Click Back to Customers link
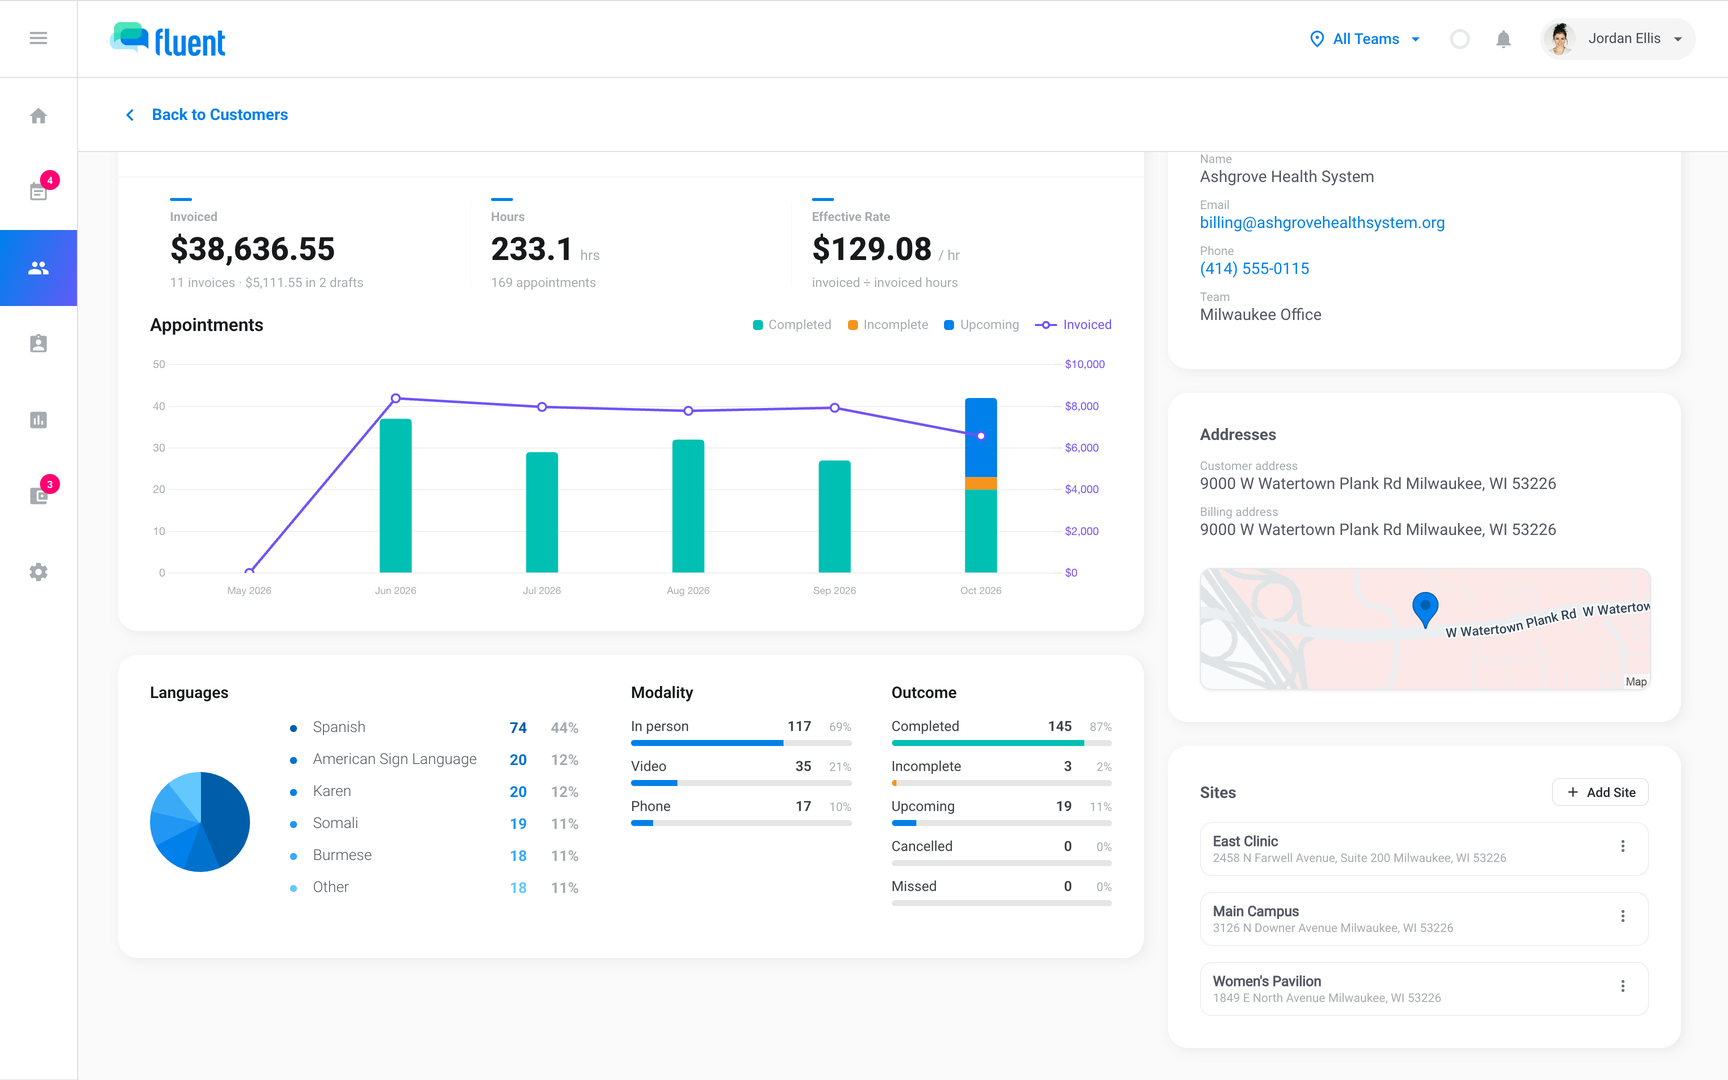The width and height of the screenshot is (1728, 1080). click(x=220, y=115)
